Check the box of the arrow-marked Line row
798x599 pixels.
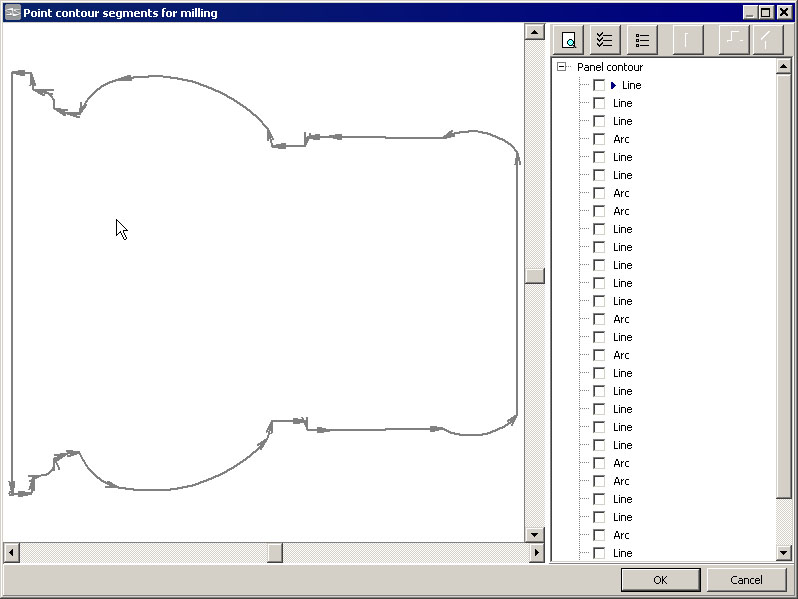(x=599, y=85)
